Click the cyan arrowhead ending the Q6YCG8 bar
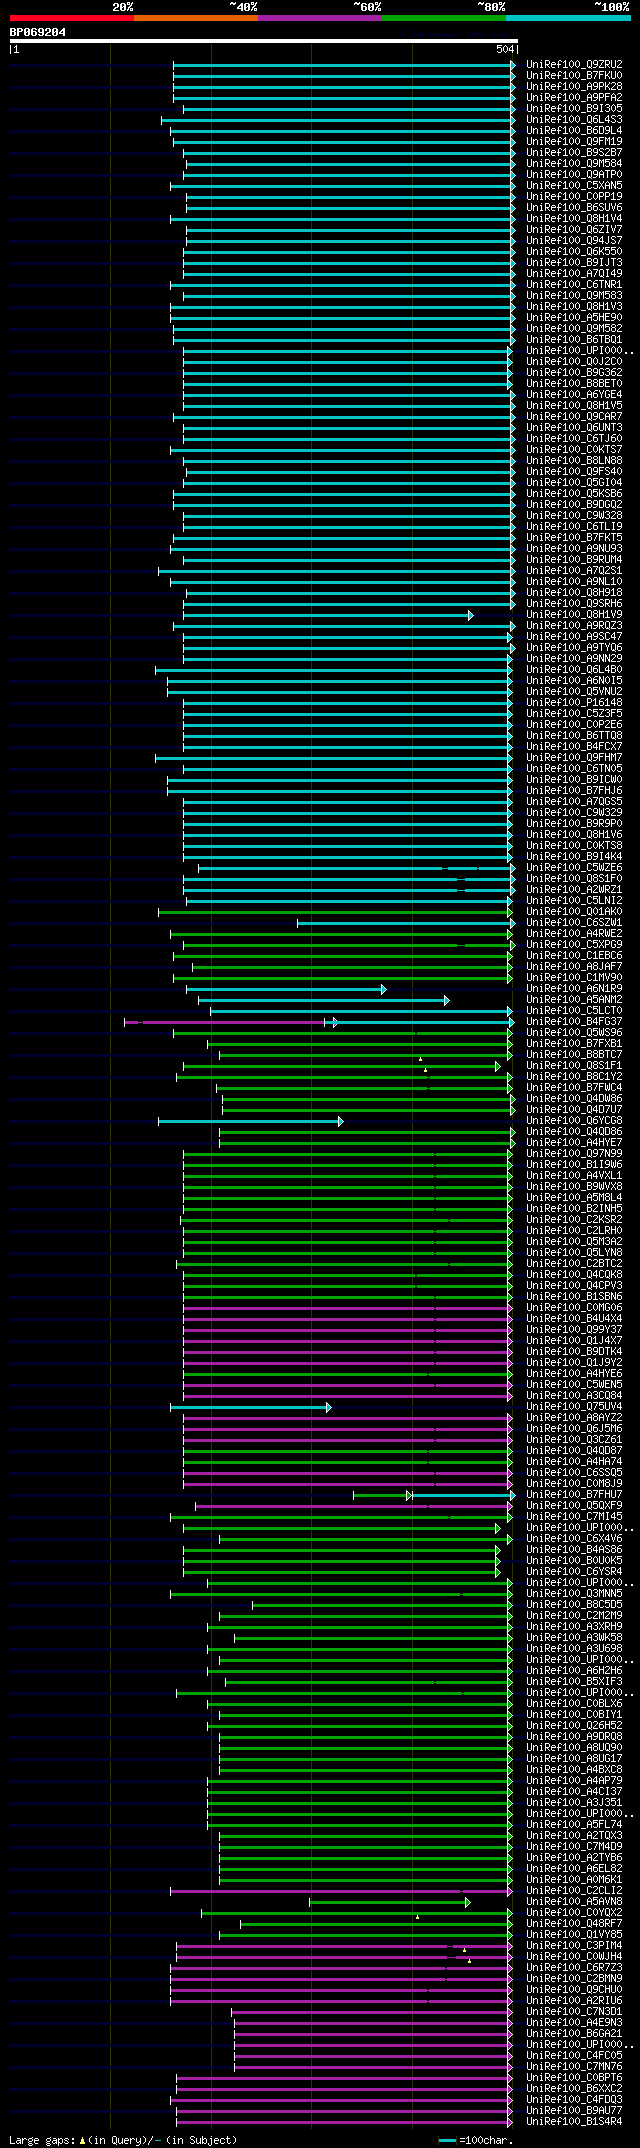 340,1121
